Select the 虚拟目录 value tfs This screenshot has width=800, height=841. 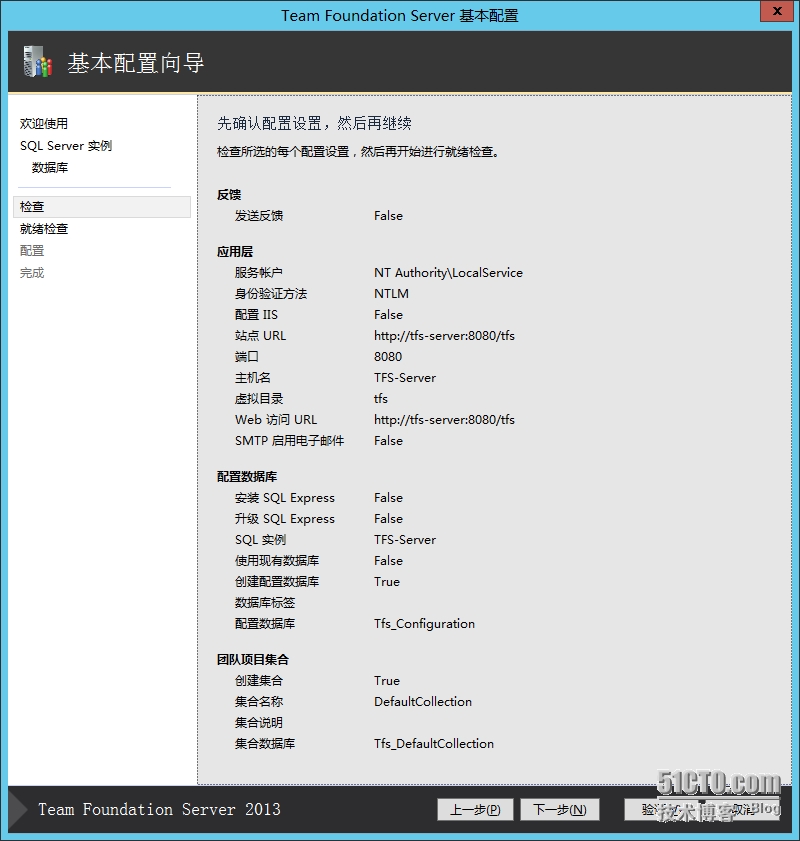pyautogui.click(x=381, y=399)
